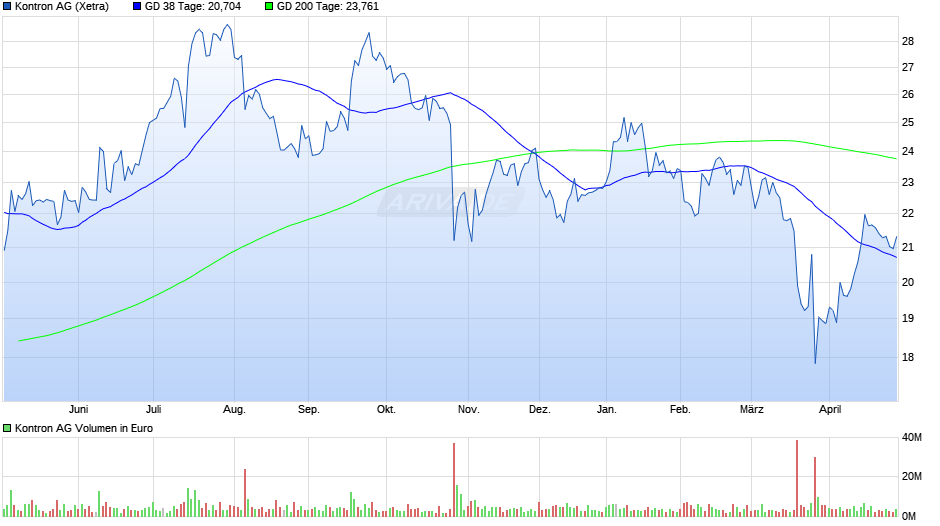Select the Kontron AG (Xetra) legend label
Viewport: 940px width, 526px height.
click(x=62, y=7)
